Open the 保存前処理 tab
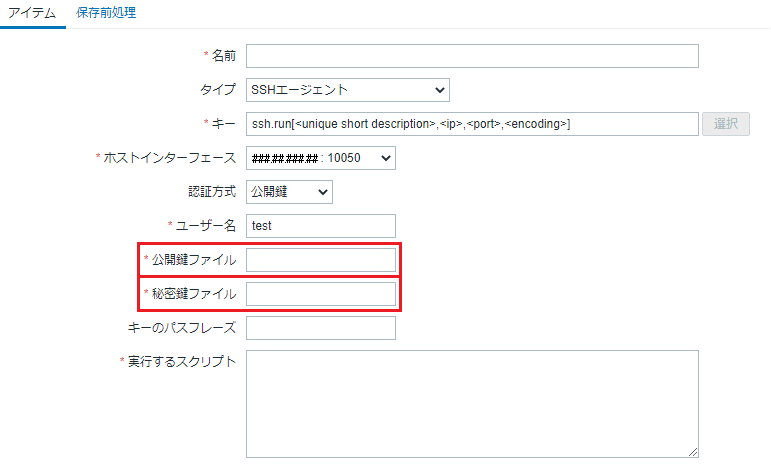 pyautogui.click(x=106, y=13)
